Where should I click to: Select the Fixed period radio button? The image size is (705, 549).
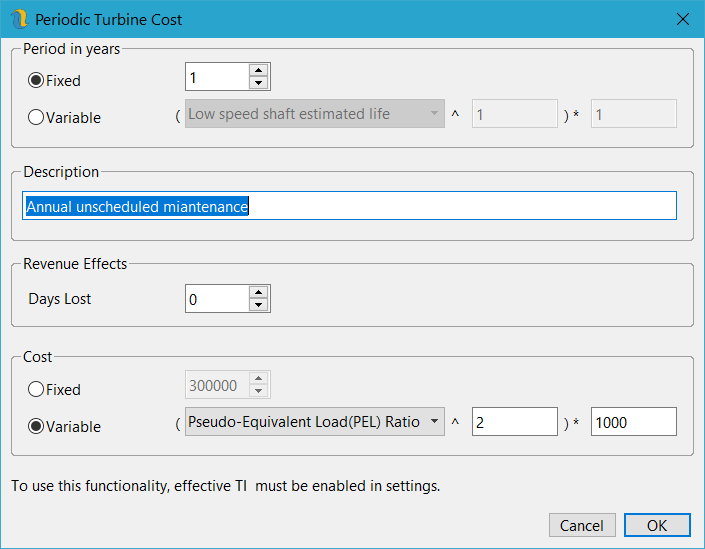click(x=37, y=80)
